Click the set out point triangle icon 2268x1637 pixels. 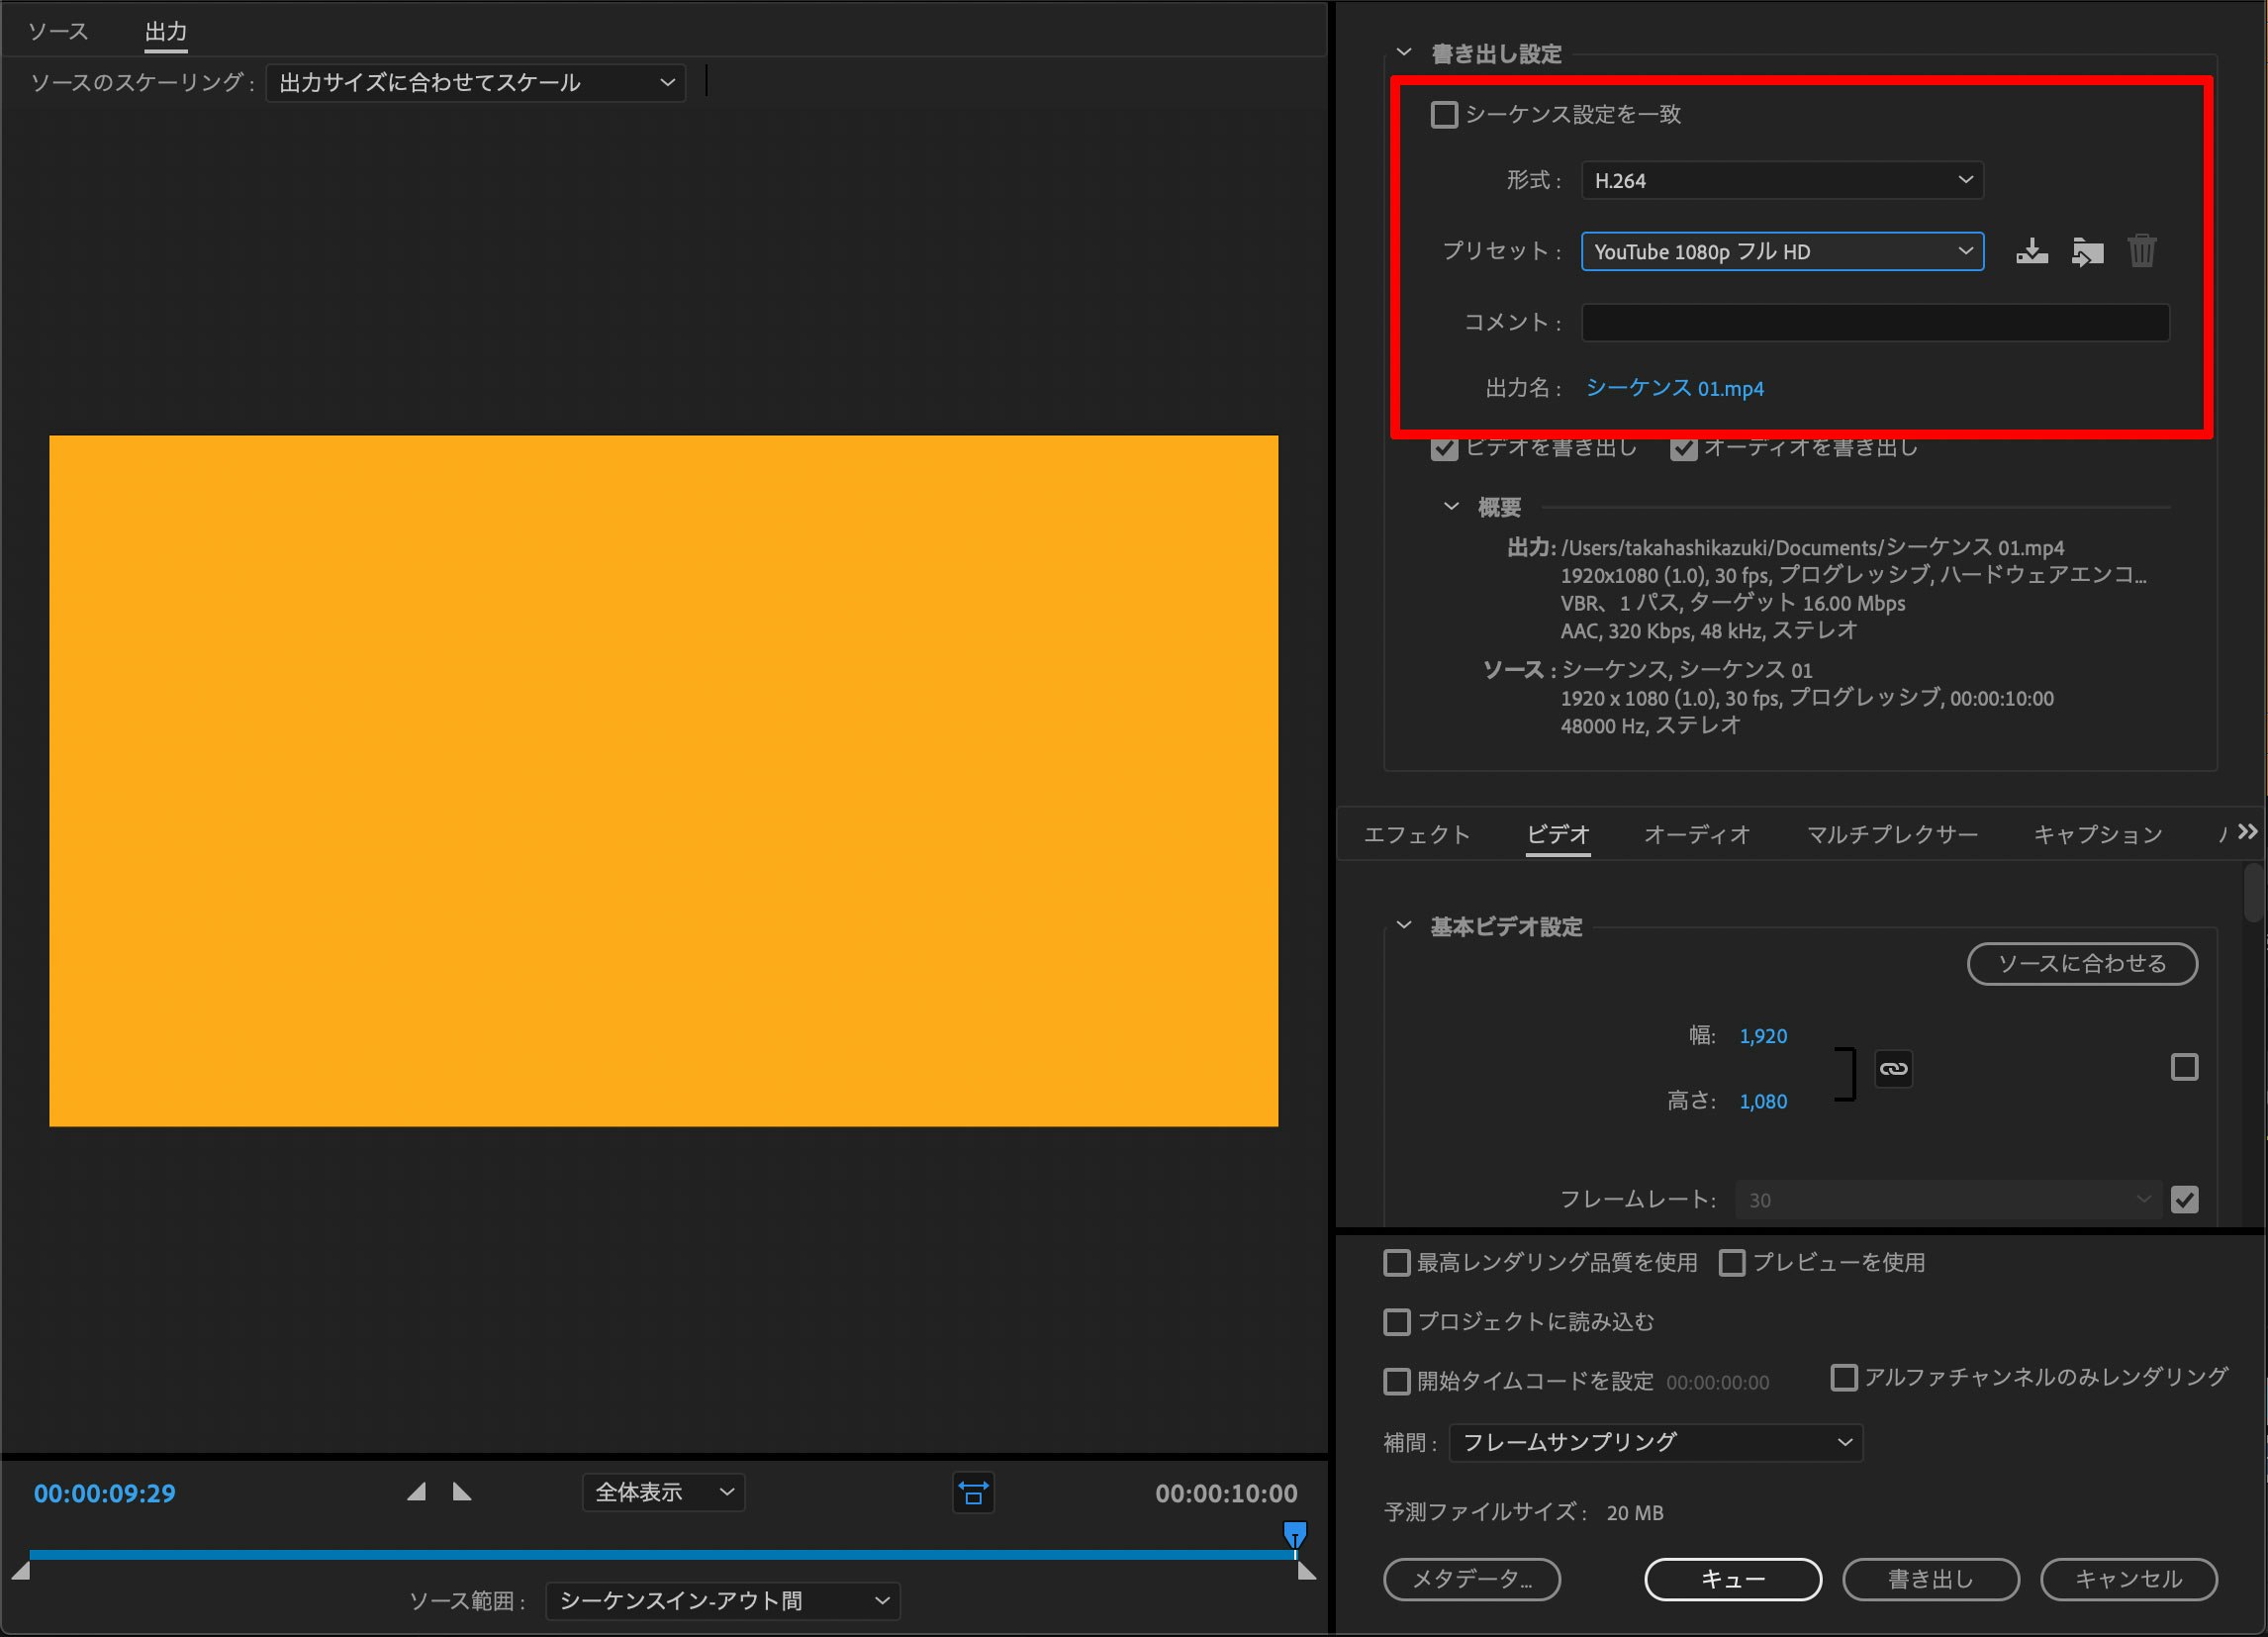click(x=461, y=1492)
